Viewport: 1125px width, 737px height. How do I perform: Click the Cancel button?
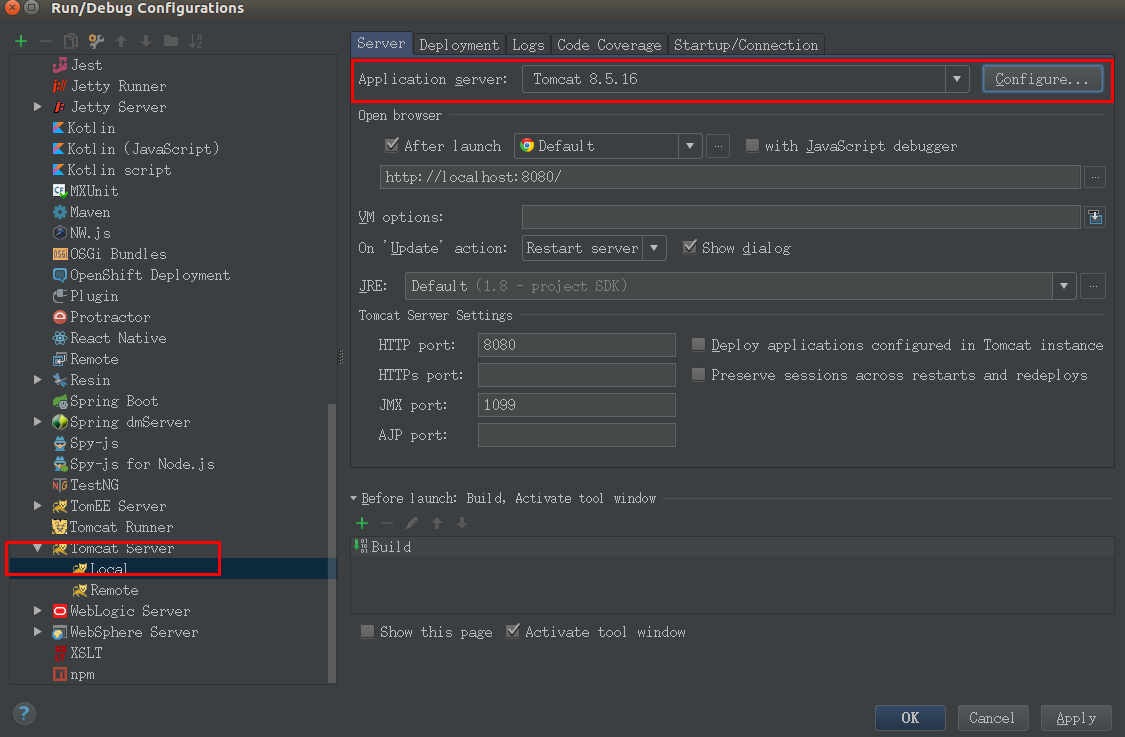pyautogui.click(x=992, y=718)
